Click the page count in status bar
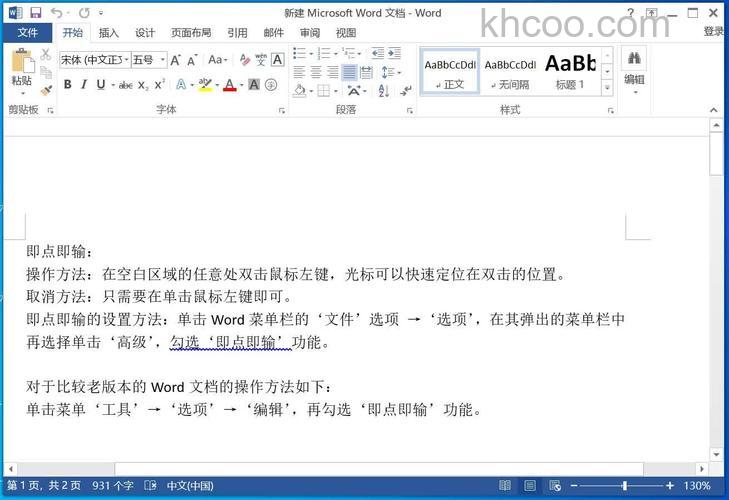This screenshot has width=729, height=500. click(44, 486)
